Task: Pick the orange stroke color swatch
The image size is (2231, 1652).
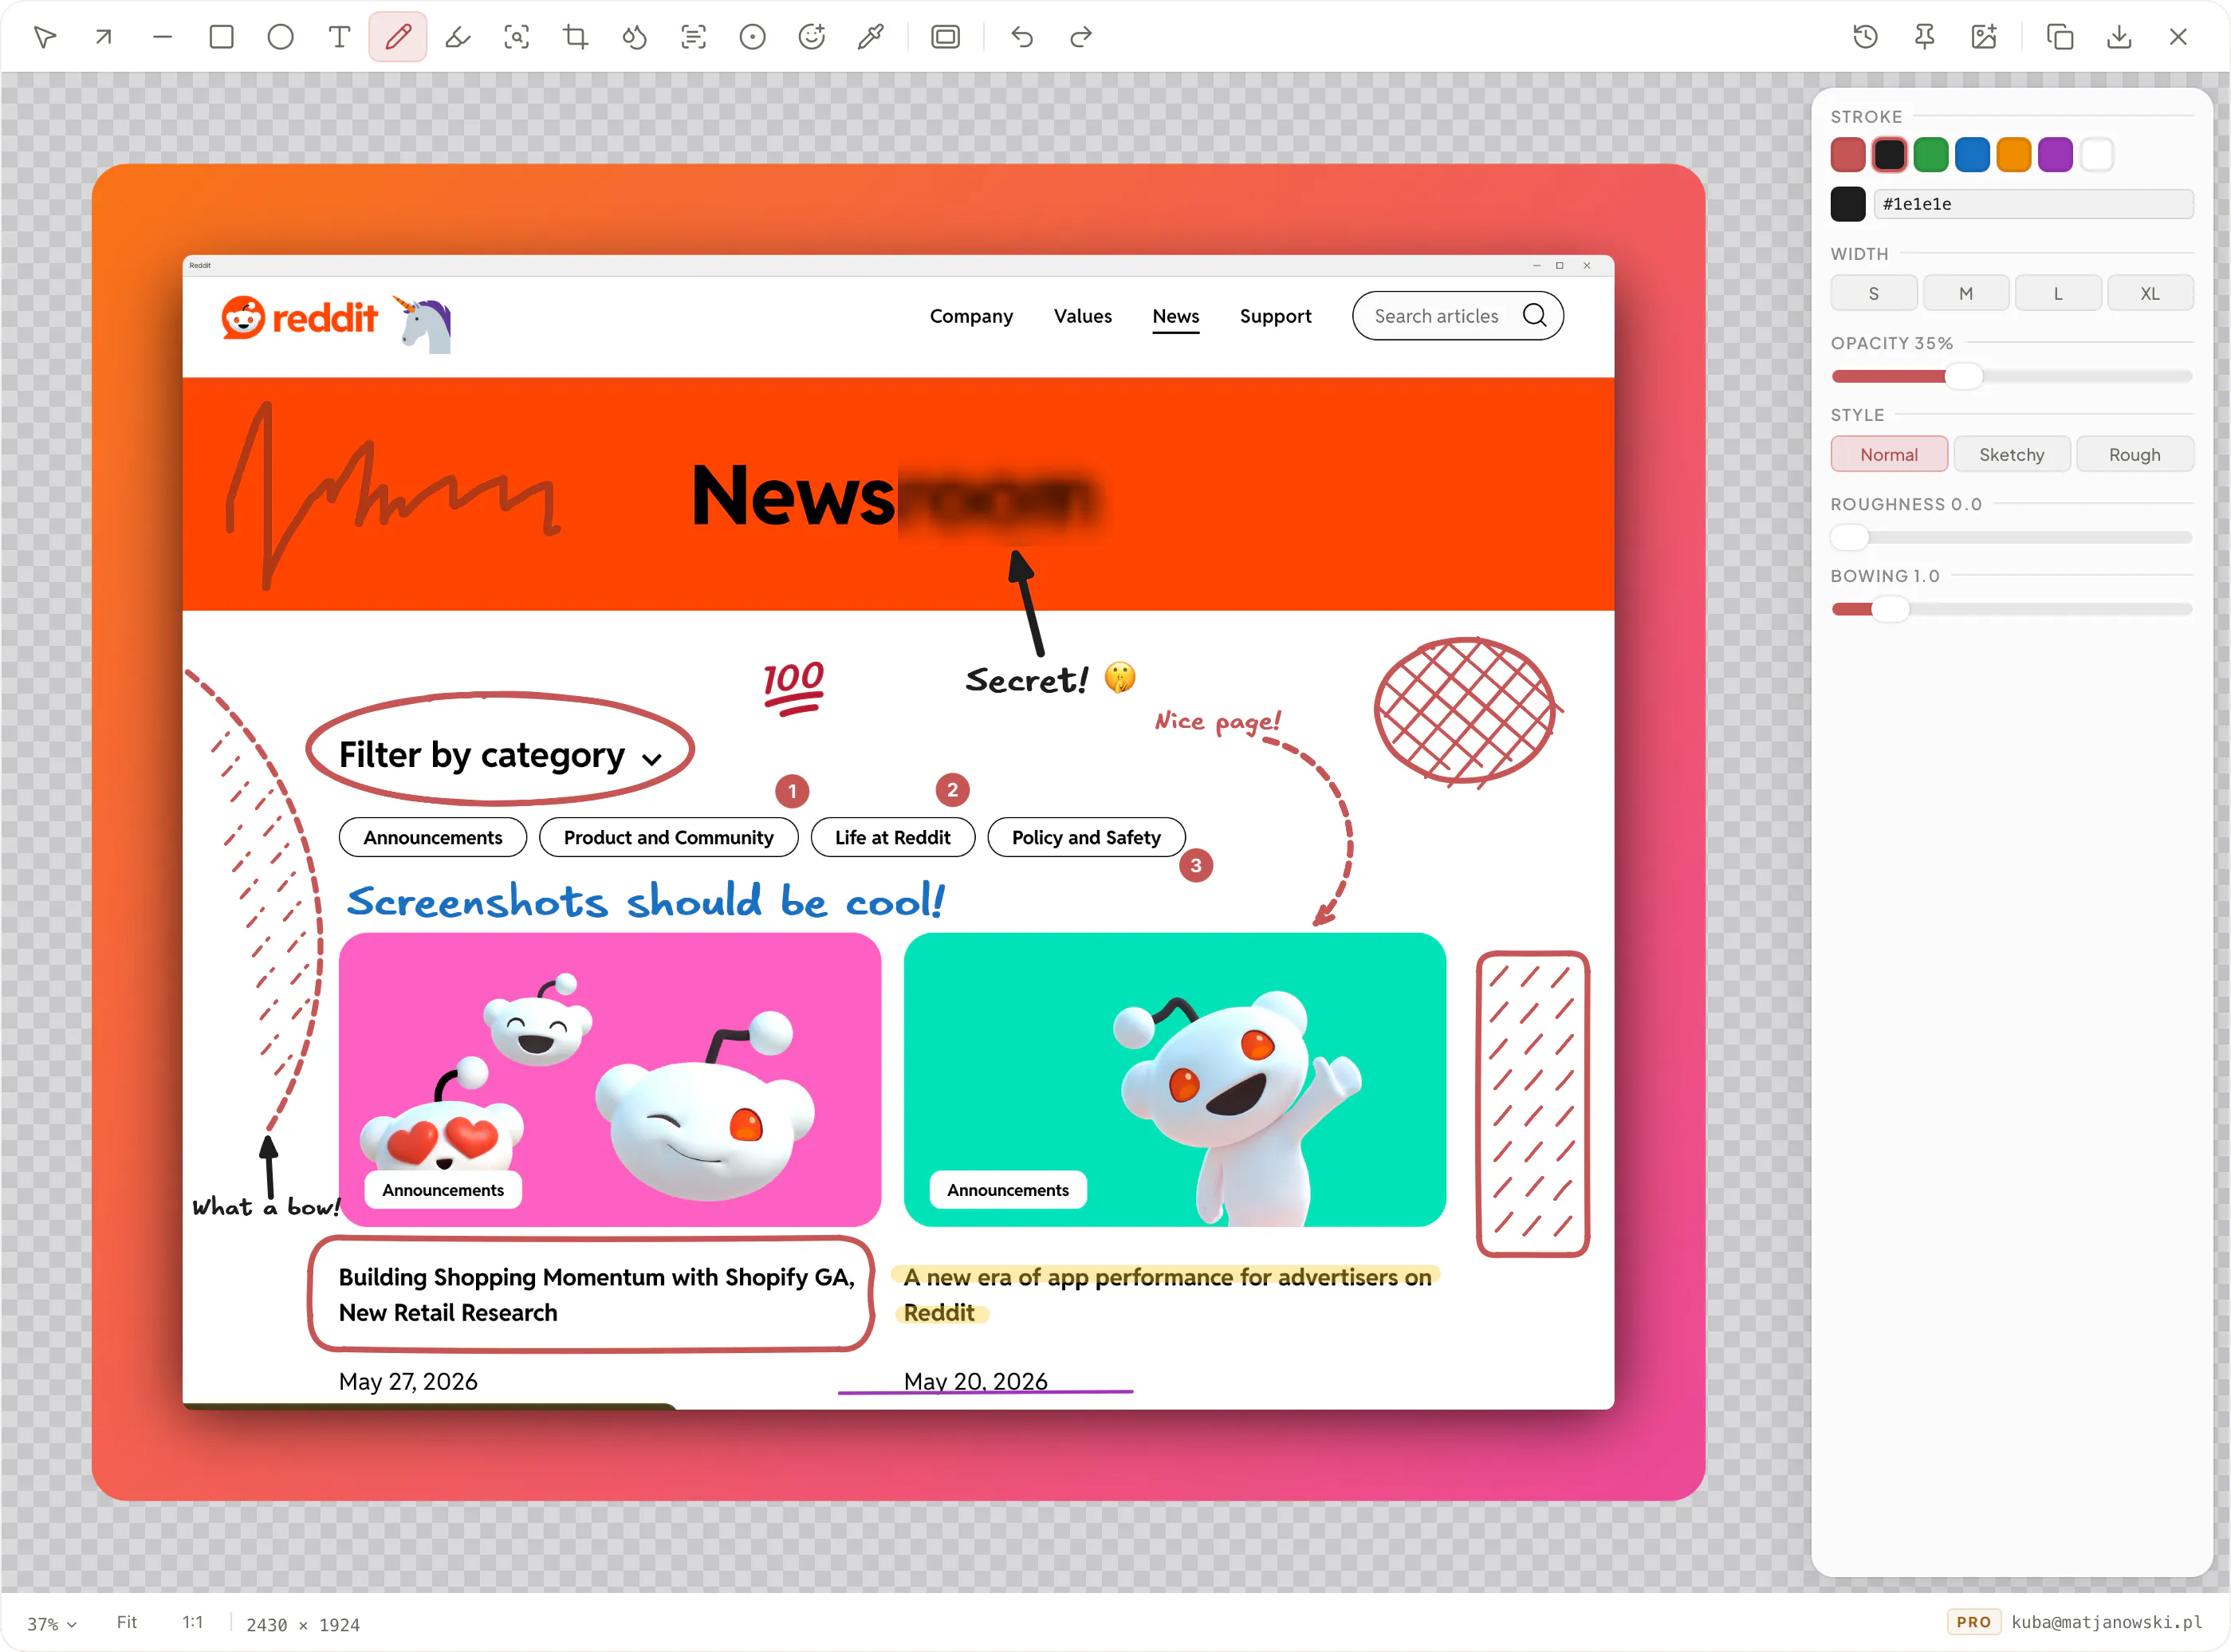Action: [2014, 155]
